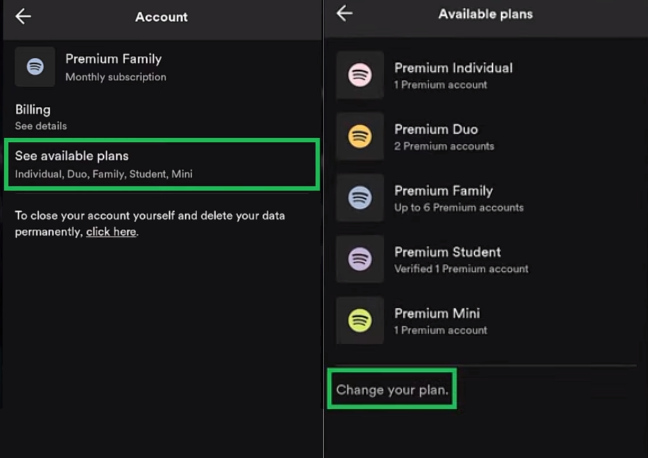Tap the Premium Family heading on Account screen
Viewport: 648px width, 458px height.
[113, 59]
